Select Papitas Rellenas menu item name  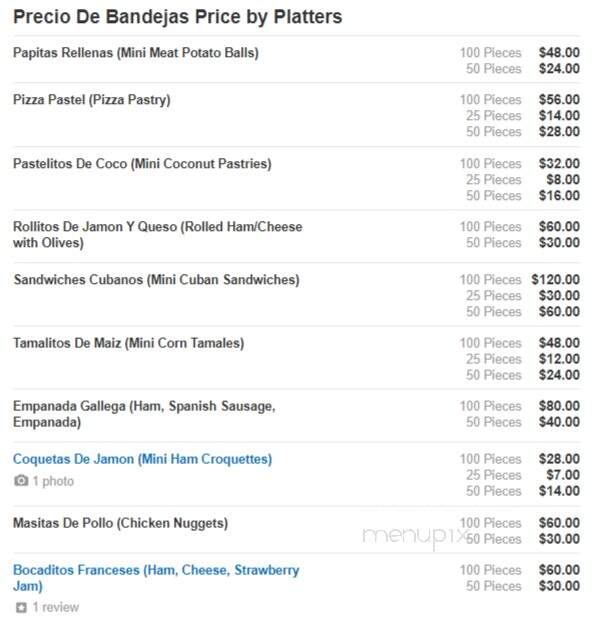coord(136,53)
